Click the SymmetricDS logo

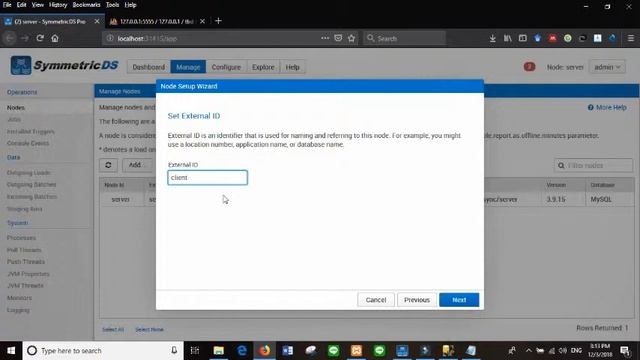point(64,66)
